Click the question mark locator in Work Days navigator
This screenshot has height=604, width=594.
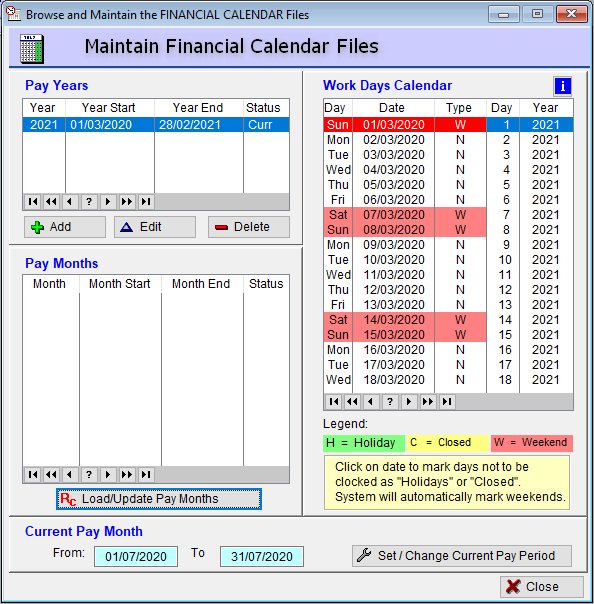coord(389,402)
